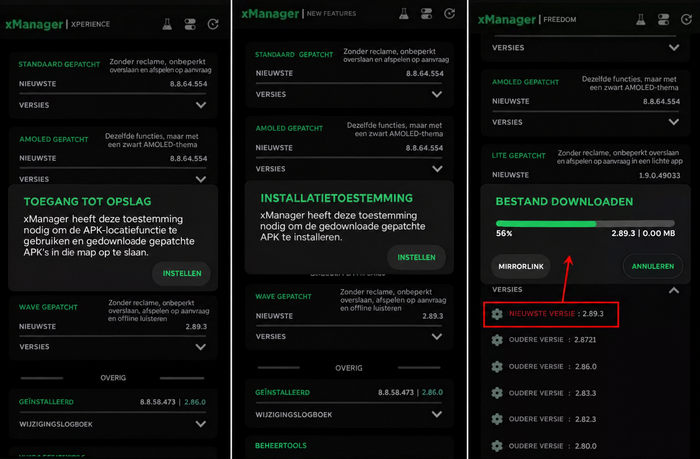This screenshot has width=700, height=459.
Task: Tap Geïnstalleerd label on the XPERIENCE screen
Action: [46, 402]
